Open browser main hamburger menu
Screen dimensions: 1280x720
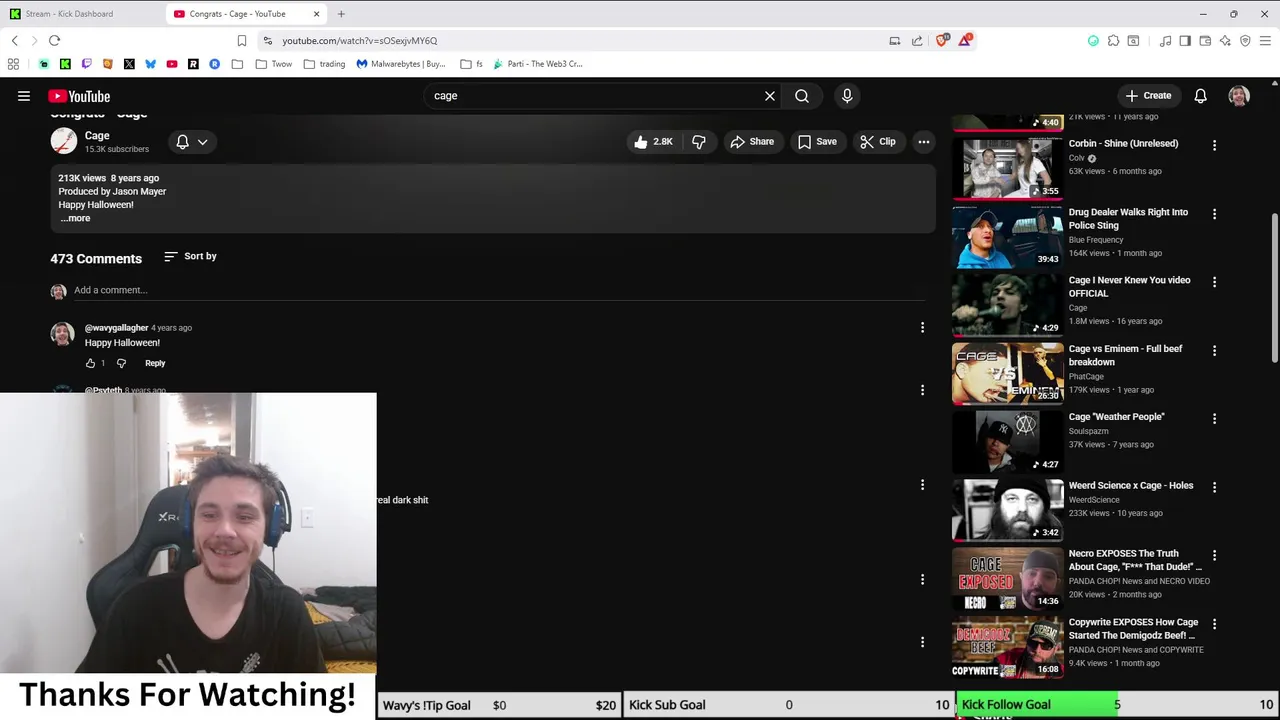(x=1265, y=41)
